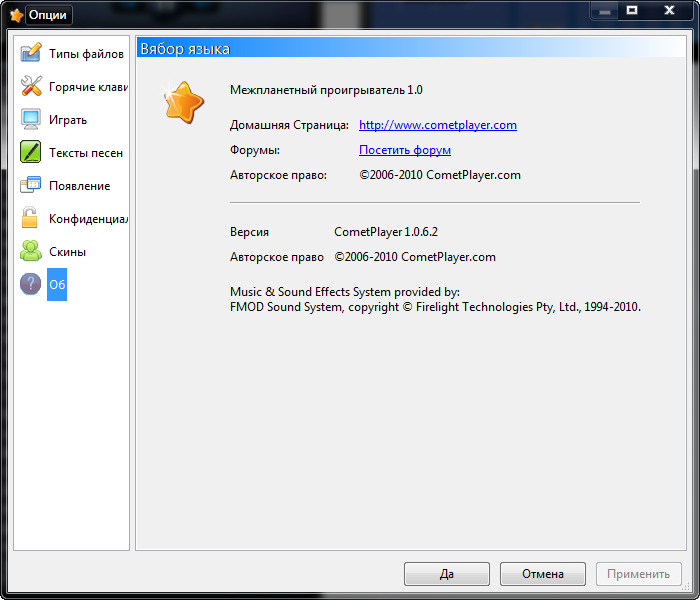Confirm with the Да button
The image size is (700, 600).
point(447,574)
